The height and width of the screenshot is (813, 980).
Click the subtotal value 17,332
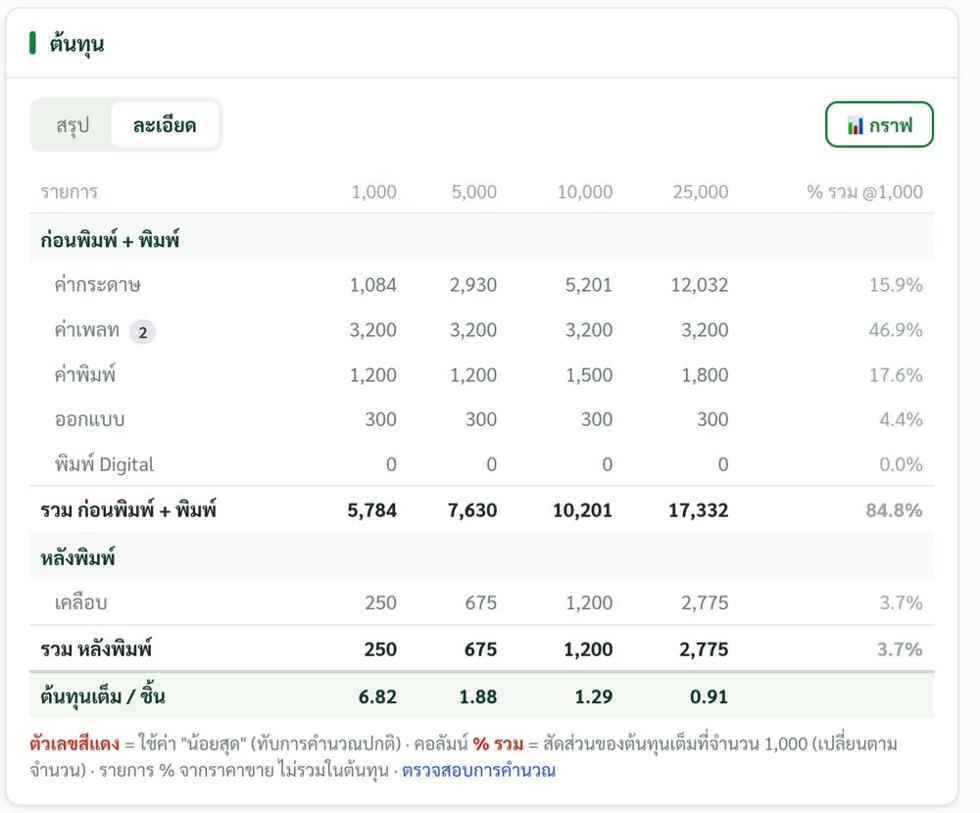click(699, 510)
